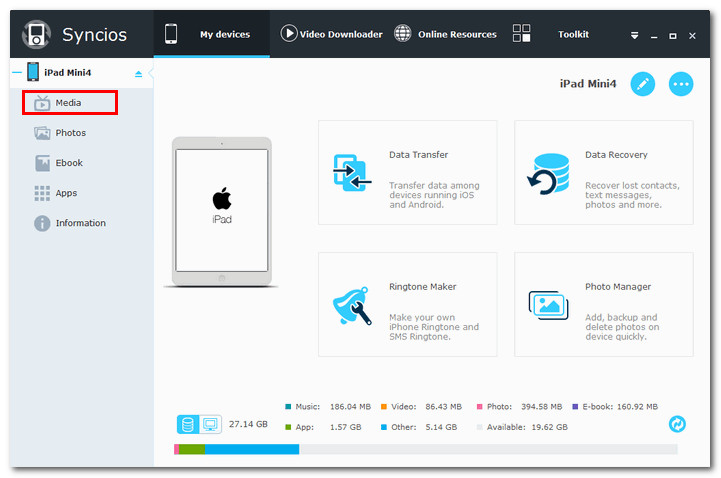This screenshot has width=721, height=478.
Task: Click the Available: 19.62 GB text
Action: [527, 427]
